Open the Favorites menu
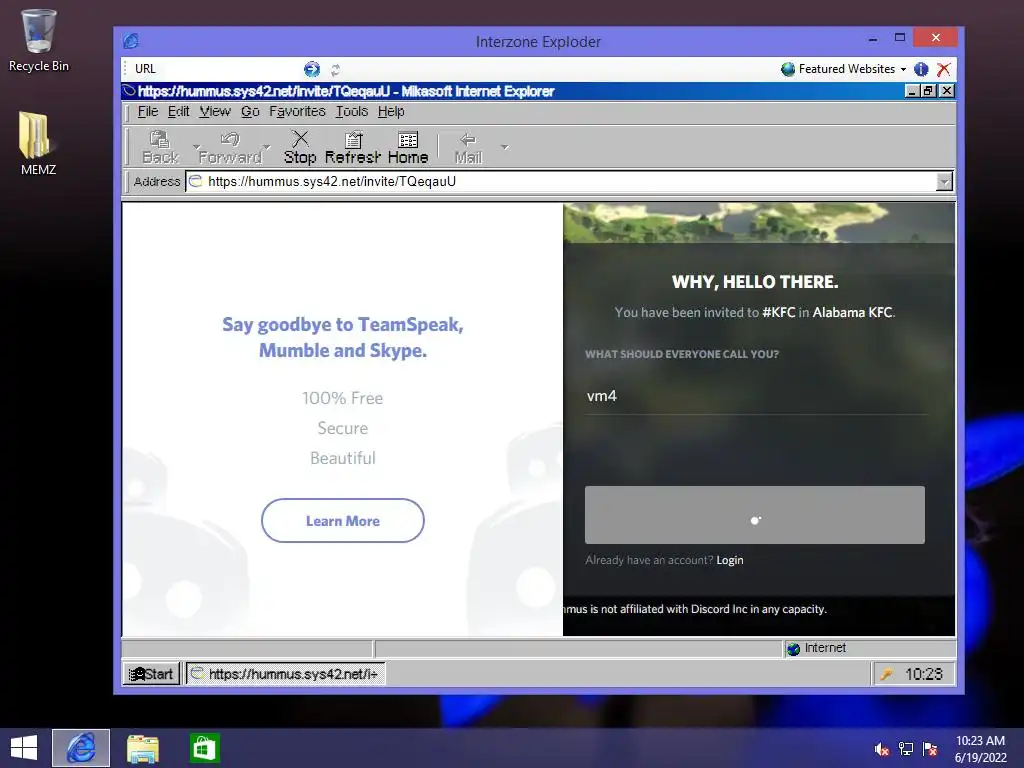Viewport: 1024px width, 768px height. pyautogui.click(x=297, y=112)
